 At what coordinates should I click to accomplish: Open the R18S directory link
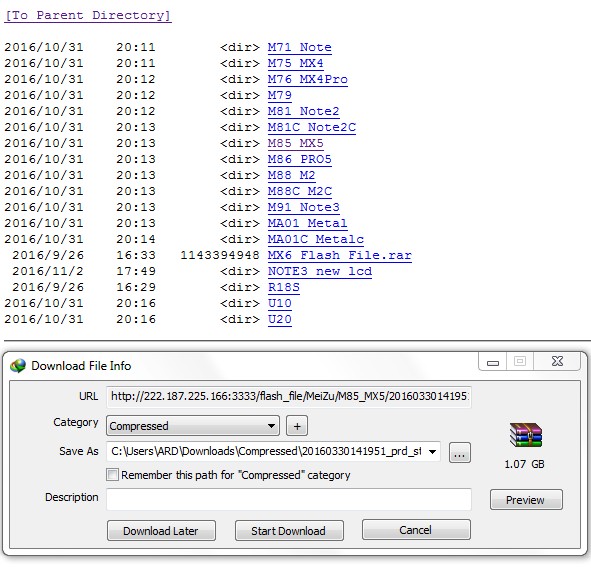tap(283, 287)
